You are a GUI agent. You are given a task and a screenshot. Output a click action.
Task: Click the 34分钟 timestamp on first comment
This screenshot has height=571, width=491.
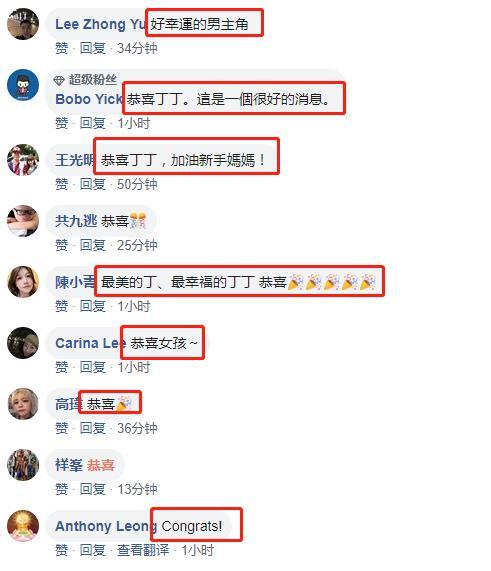pos(137,48)
